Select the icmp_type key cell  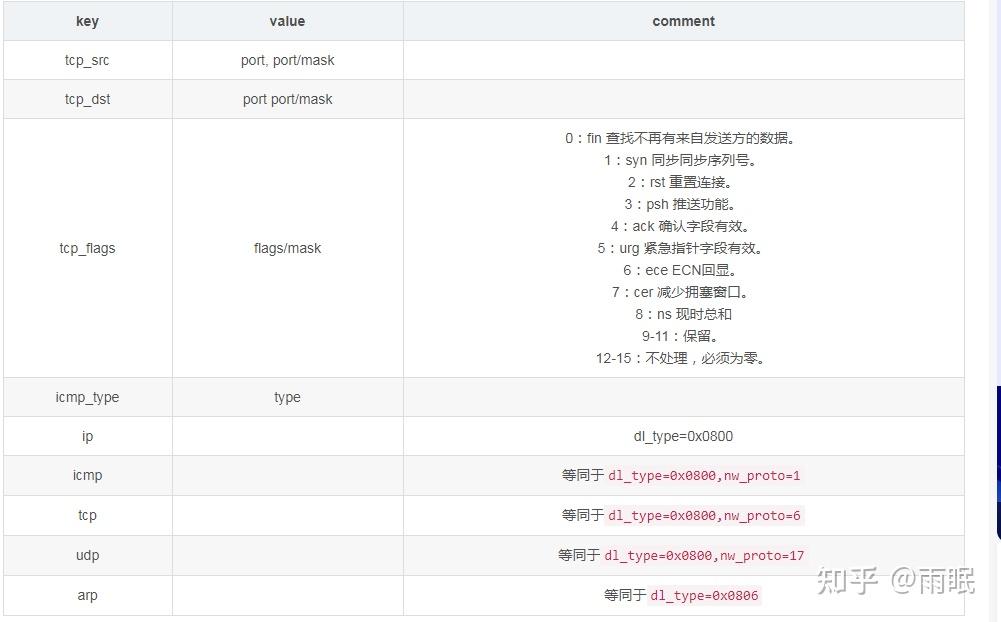point(87,397)
